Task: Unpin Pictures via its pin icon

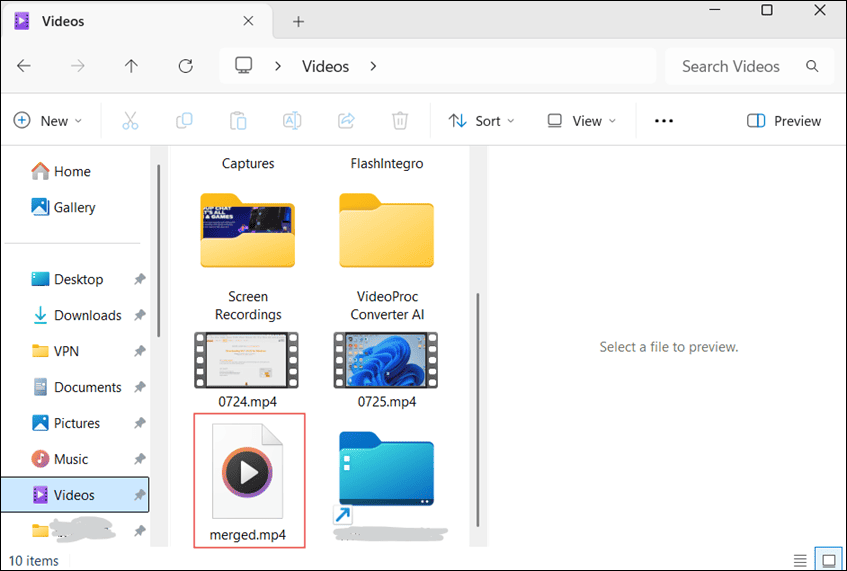Action: pos(140,423)
